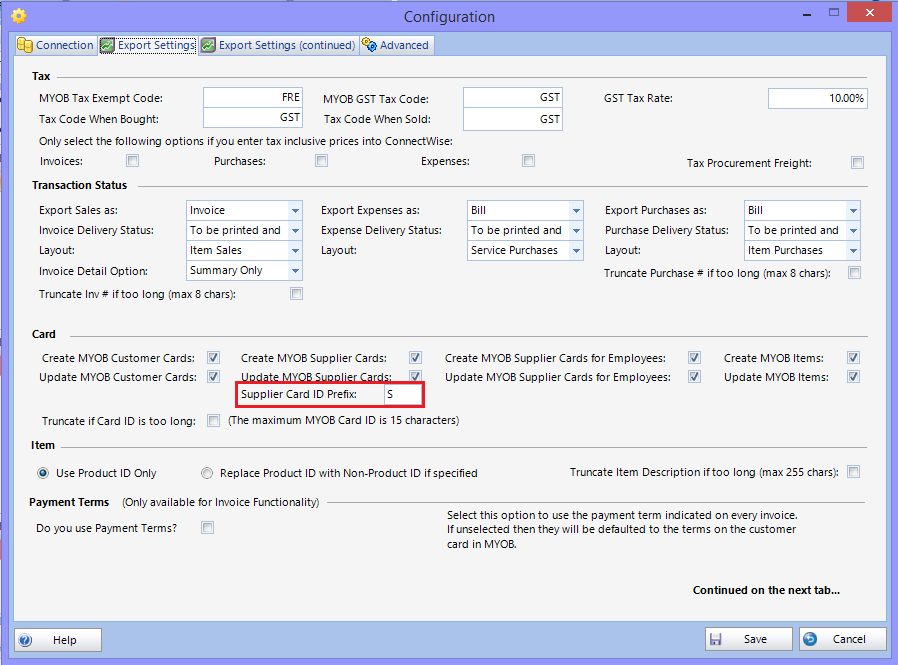Open the Connection tab
The image size is (898, 665).
click(x=55, y=45)
